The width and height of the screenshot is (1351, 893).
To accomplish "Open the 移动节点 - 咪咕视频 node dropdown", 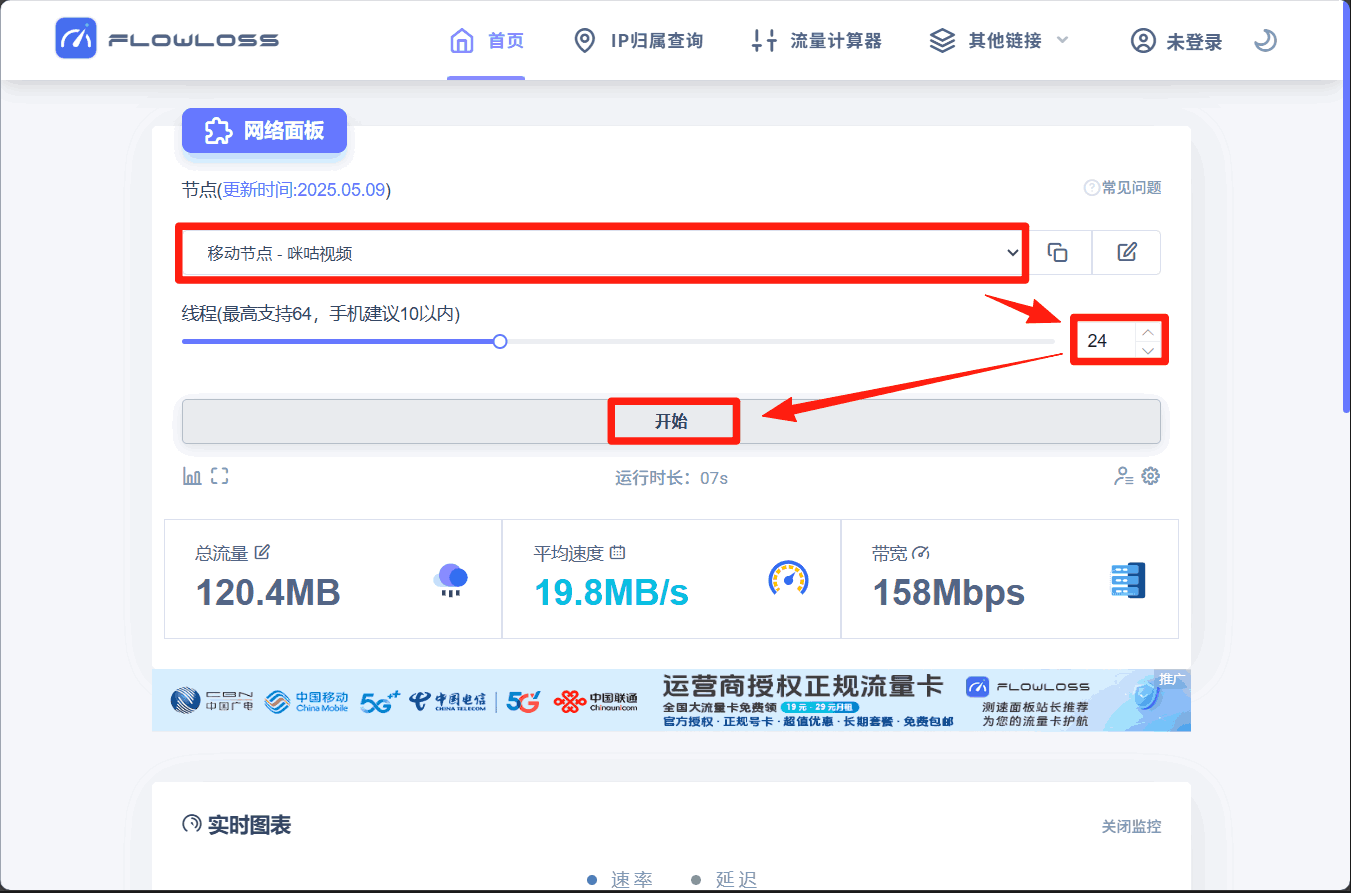I will point(602,254).
